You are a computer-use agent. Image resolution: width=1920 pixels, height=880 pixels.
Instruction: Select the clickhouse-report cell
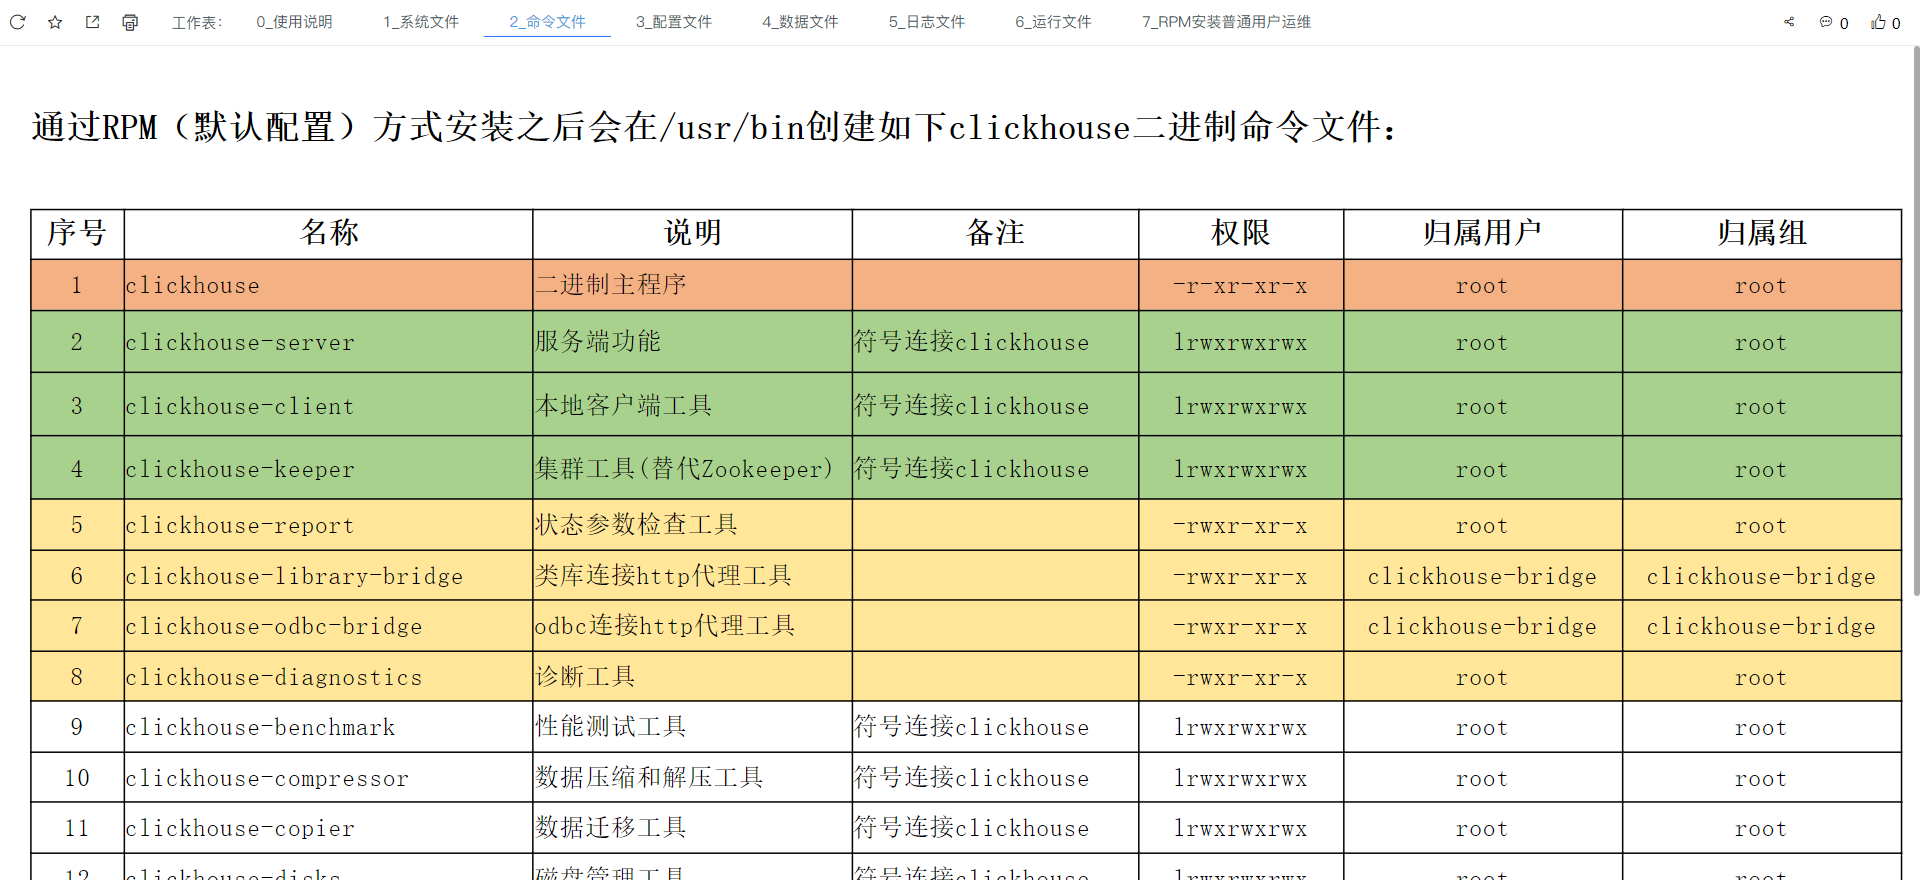[x=329, y=525]
